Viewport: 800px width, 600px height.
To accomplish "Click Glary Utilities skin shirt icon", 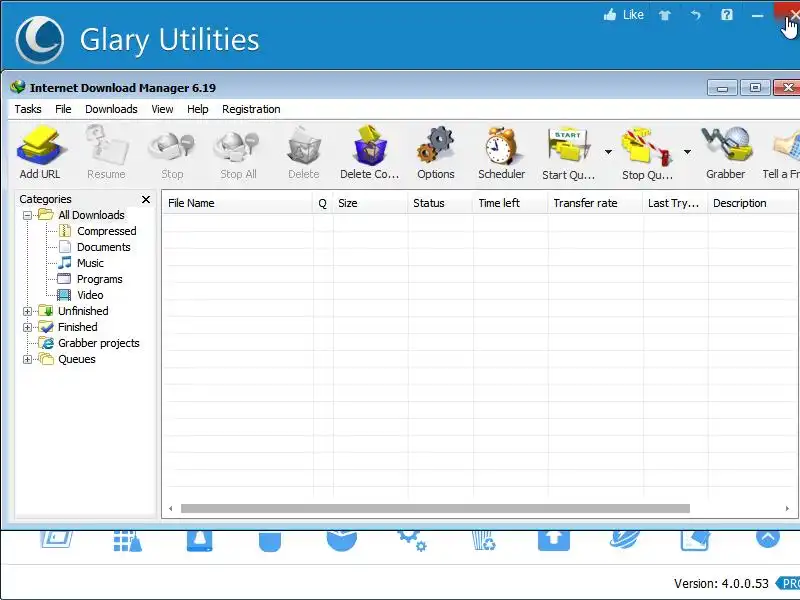I will (665, 15).
